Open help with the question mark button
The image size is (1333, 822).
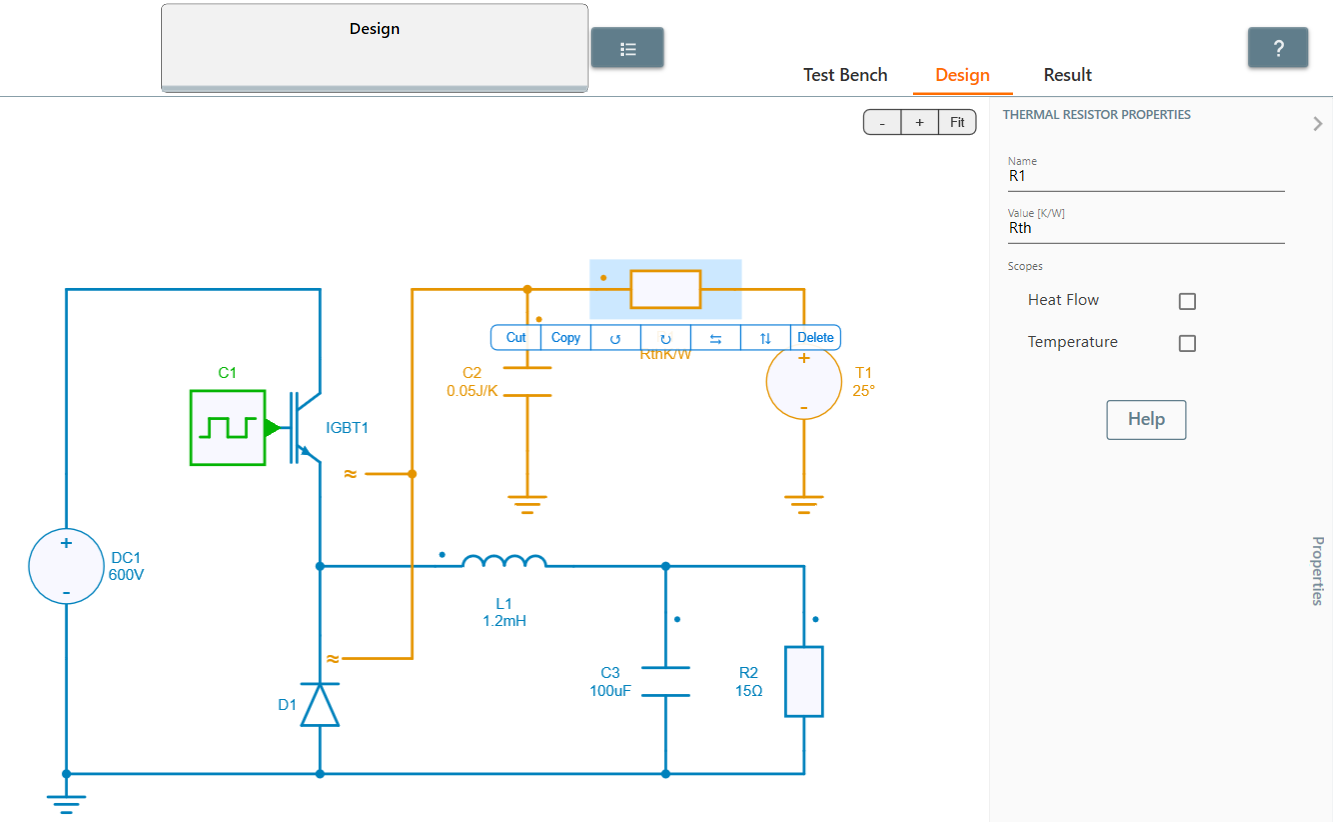1277,48
